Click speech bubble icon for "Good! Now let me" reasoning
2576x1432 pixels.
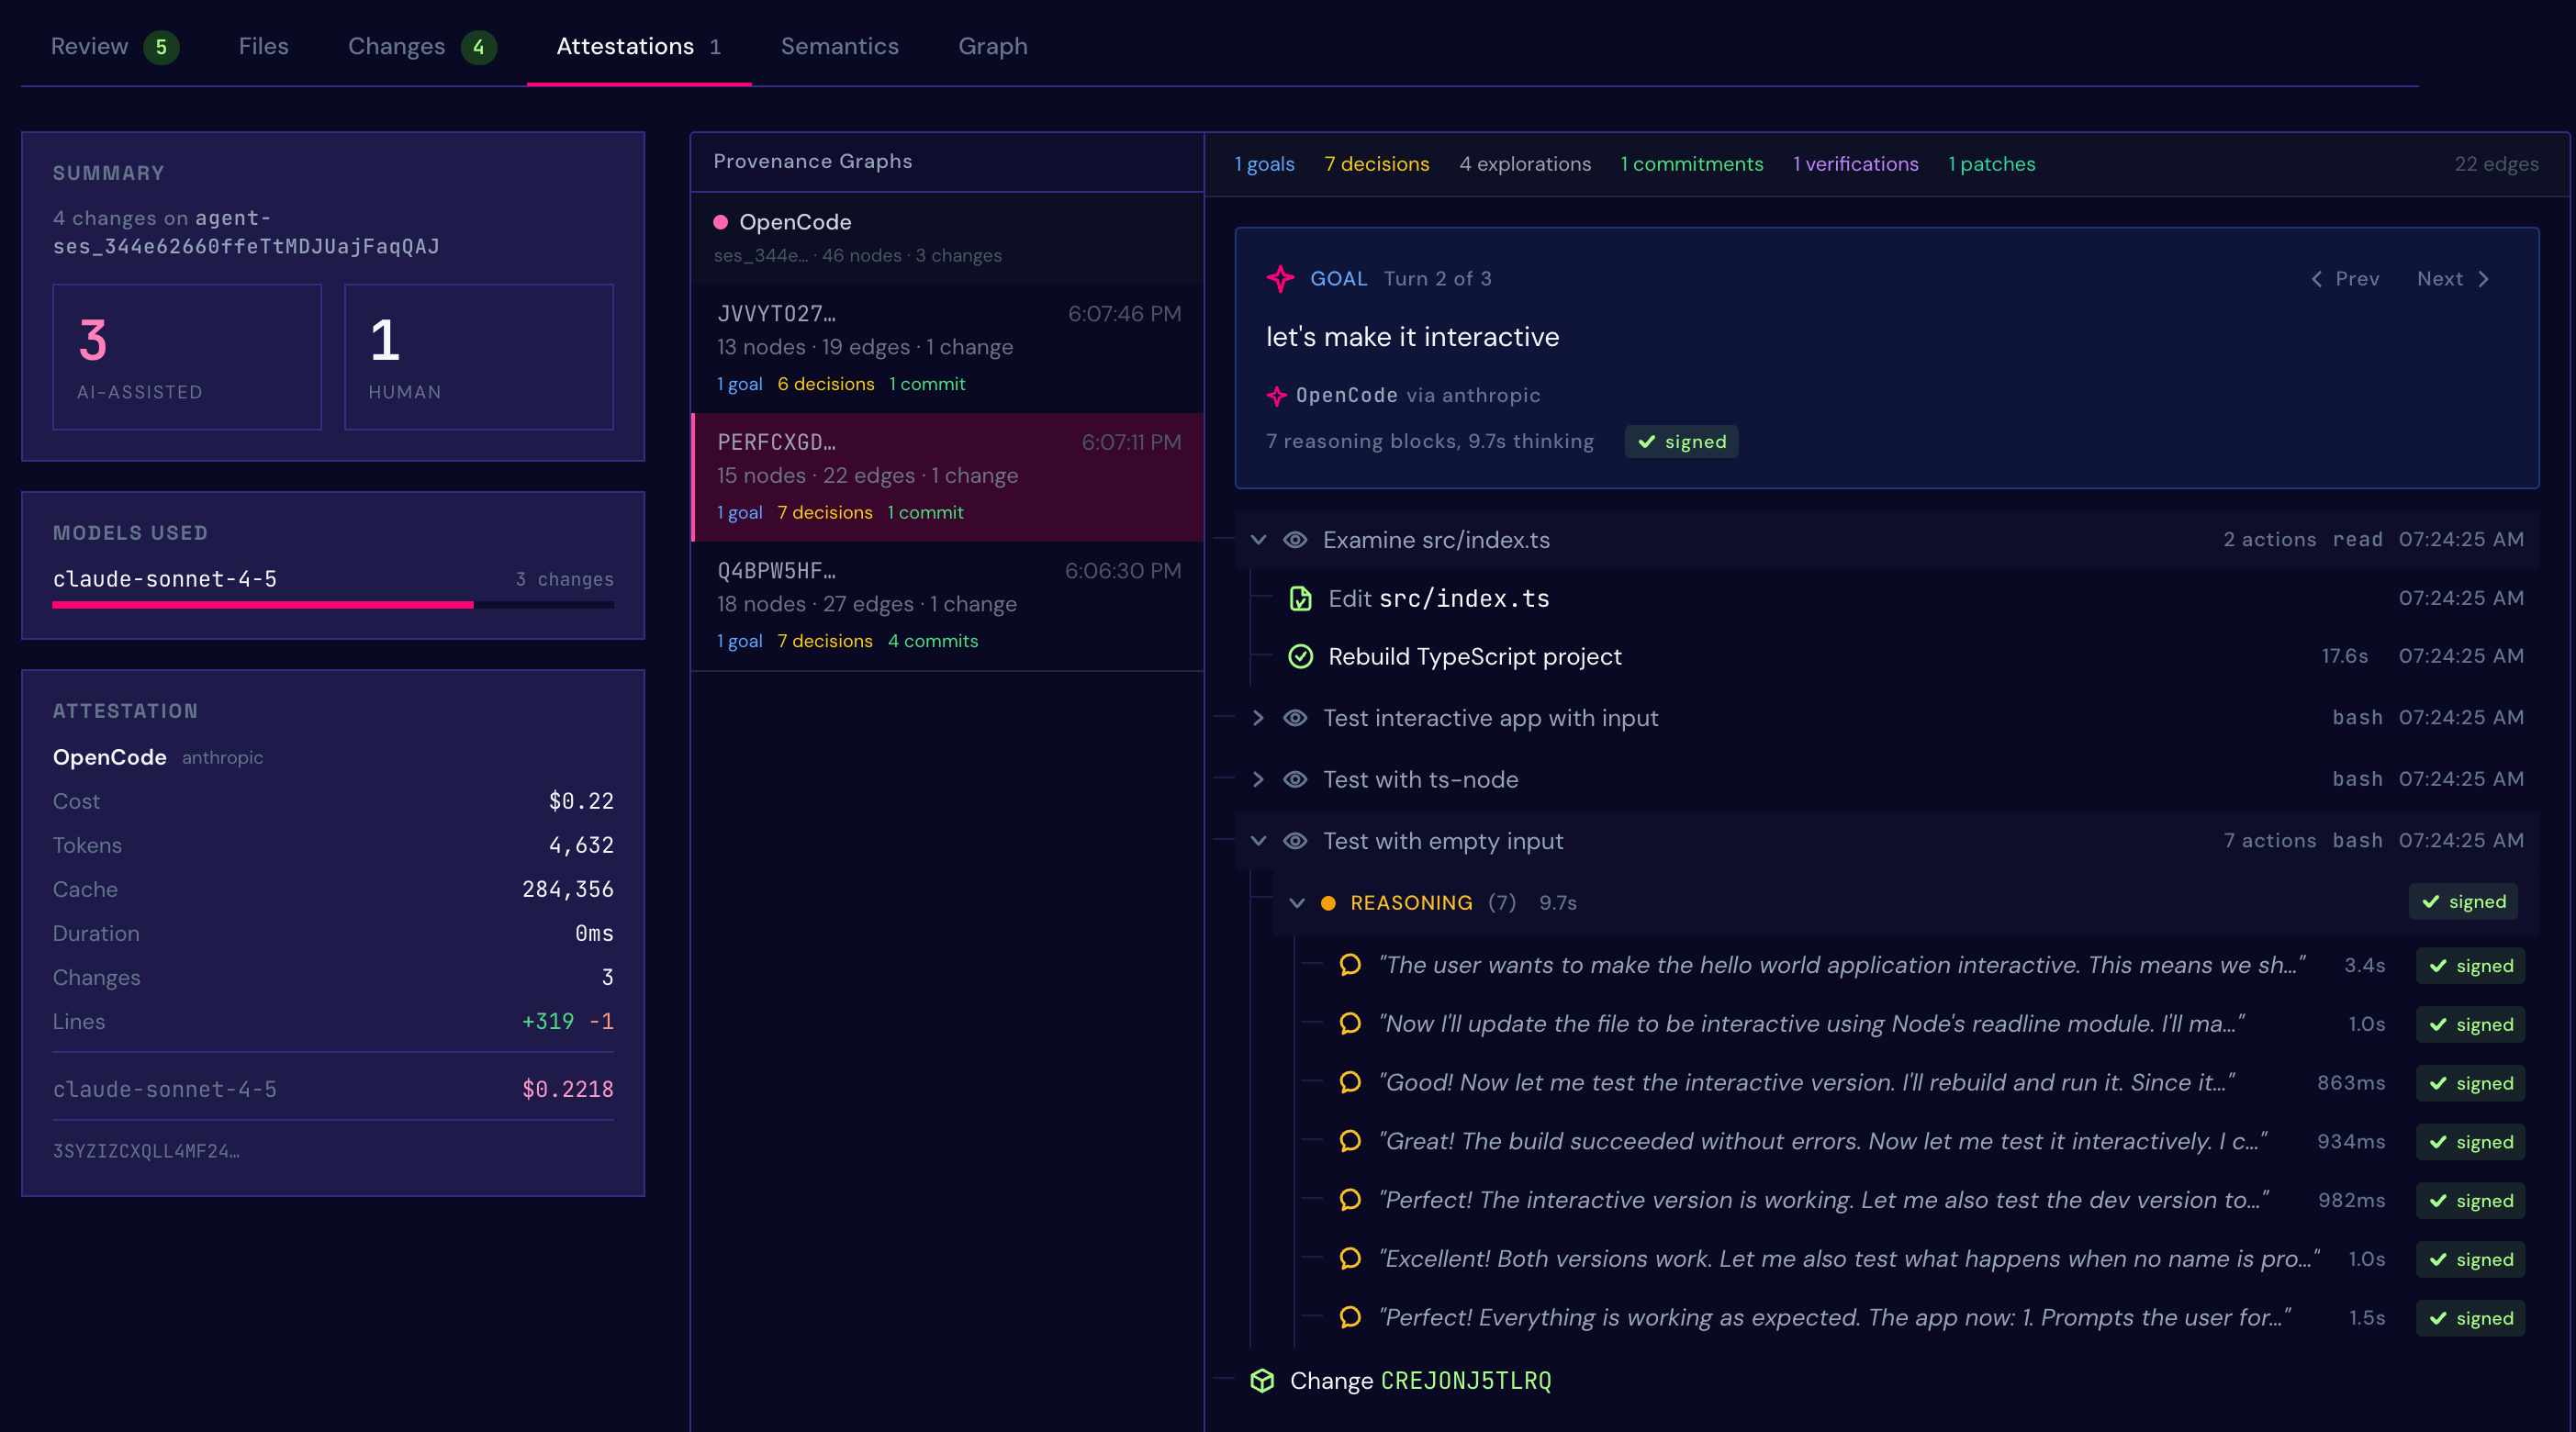pyautogui.click(x=1350, y=1083)
